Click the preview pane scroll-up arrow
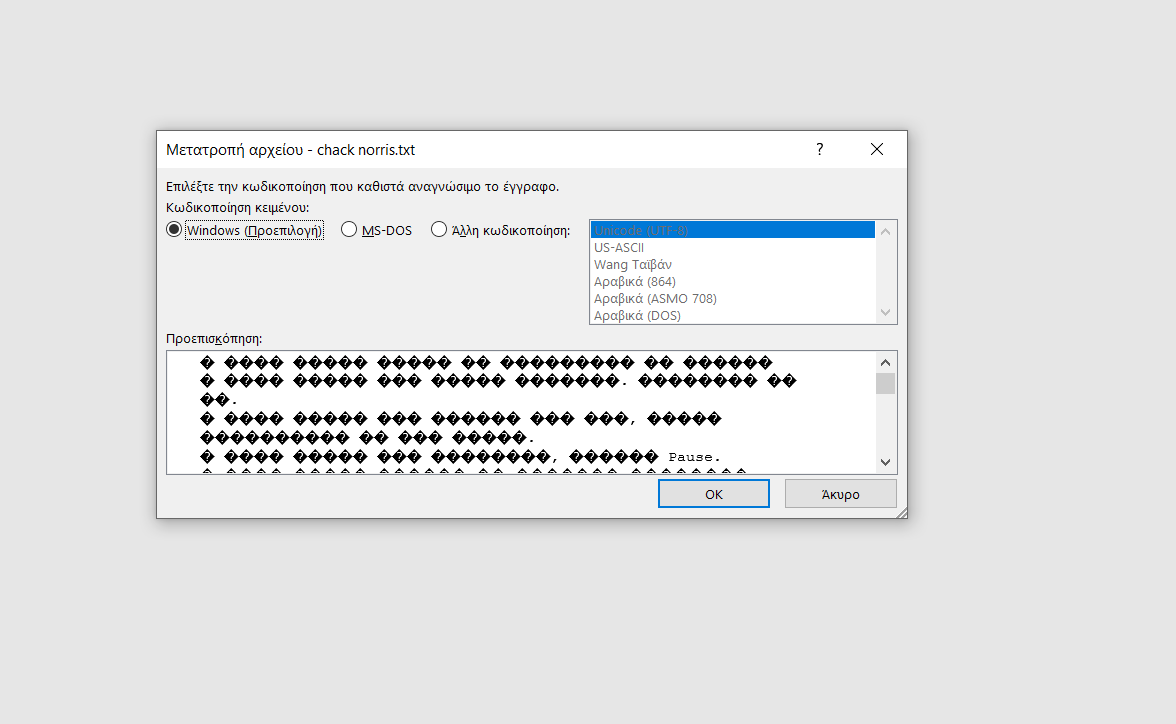1176x724 pixels. (885, 362)
